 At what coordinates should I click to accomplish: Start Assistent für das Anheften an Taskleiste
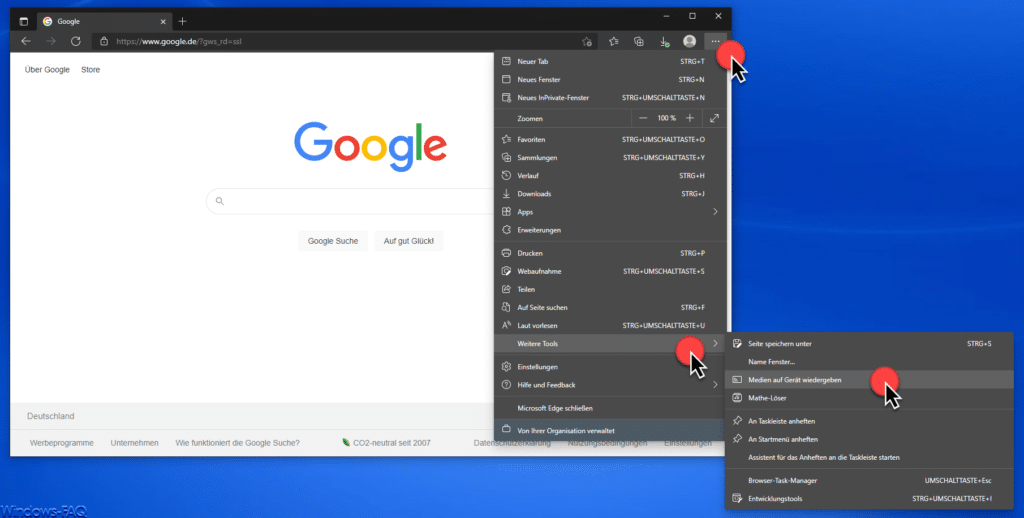click(x=869, y=458)
